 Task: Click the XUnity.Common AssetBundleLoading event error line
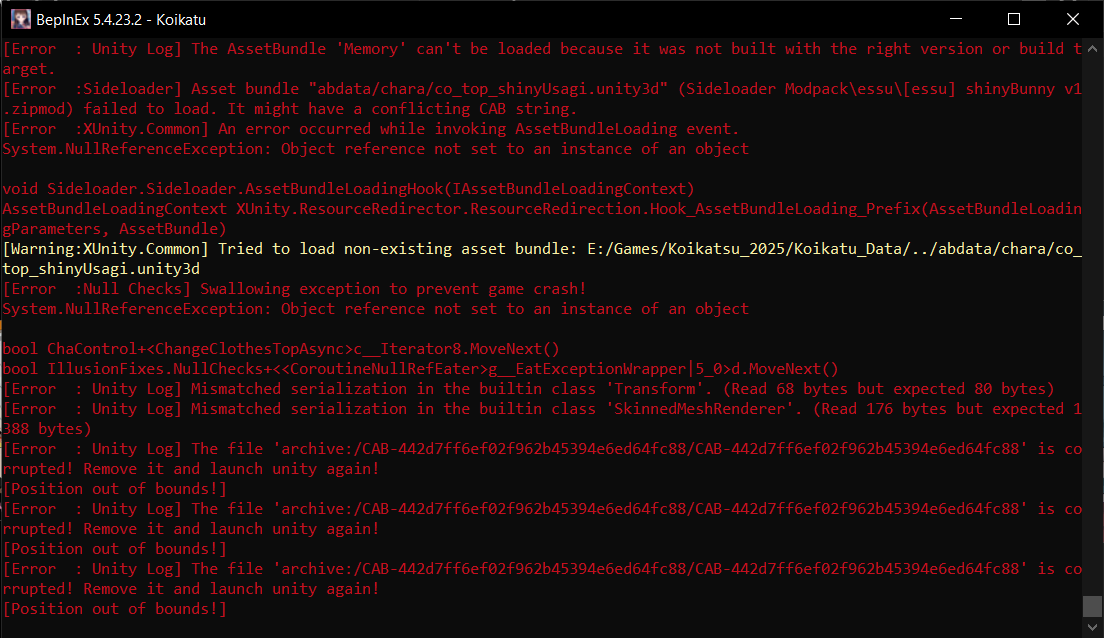coord(370,129)
